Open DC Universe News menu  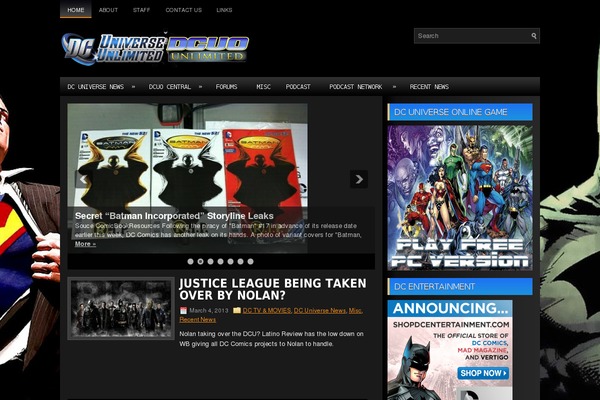[96, 87]
